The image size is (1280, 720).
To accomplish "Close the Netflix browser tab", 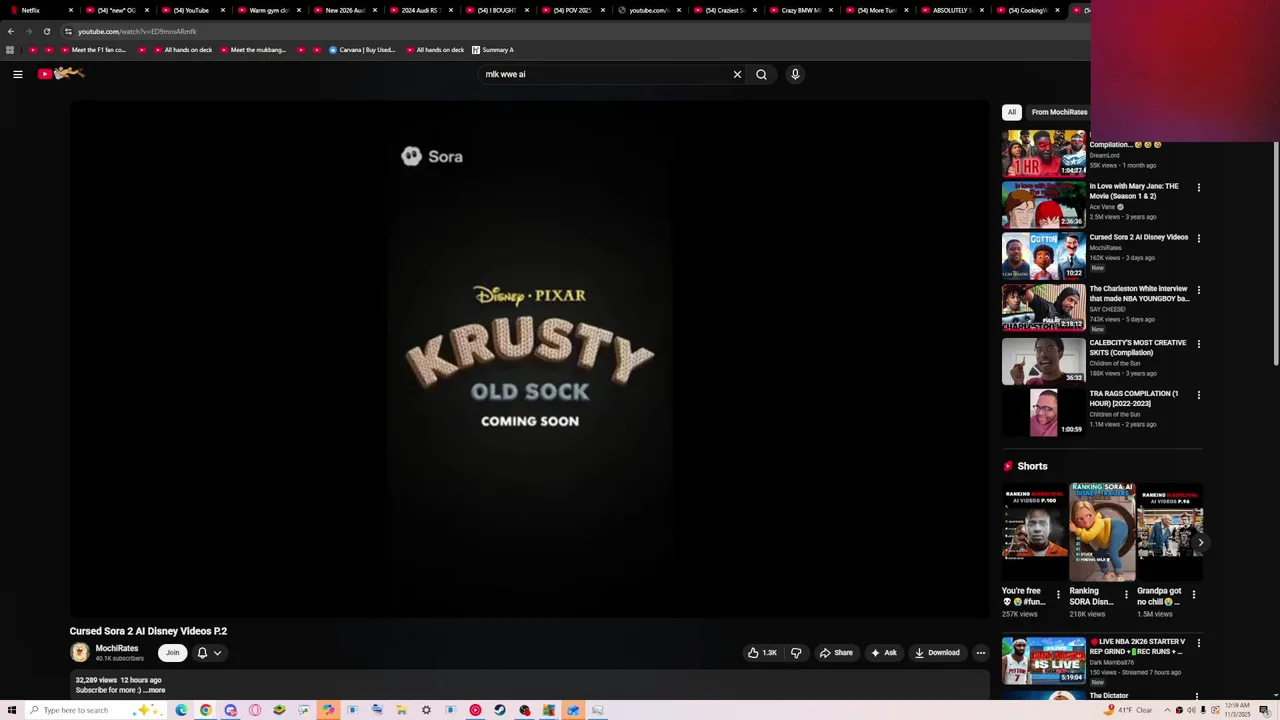I will (x=70, y=10).
